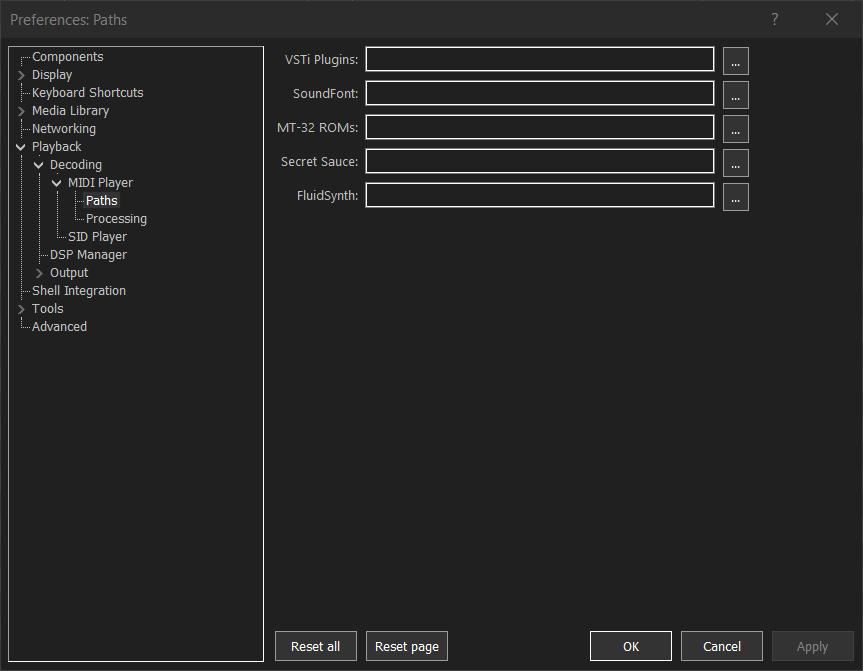Viewport: 863px width, 671px height.
Task: Focus the SoundFont path field
Action: coord(540,94)
